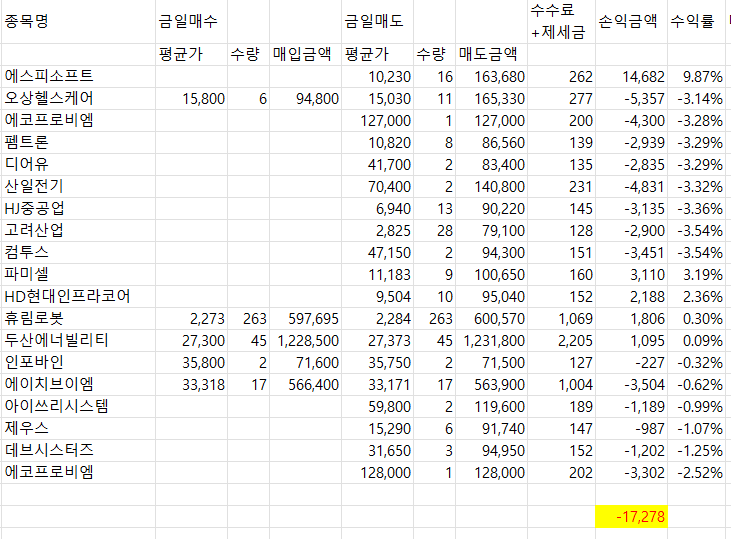This screenshot has height=539, width=731.
Task: Click the 데브시스터즈 cell
Action: (x=78, y=450)
